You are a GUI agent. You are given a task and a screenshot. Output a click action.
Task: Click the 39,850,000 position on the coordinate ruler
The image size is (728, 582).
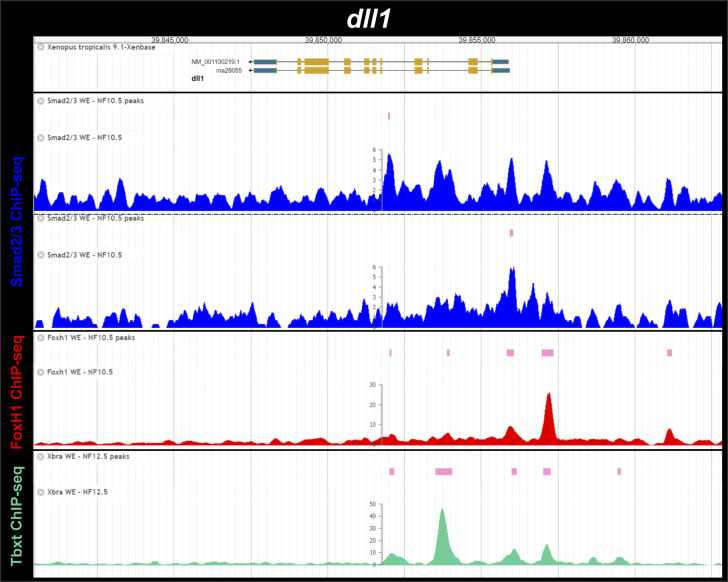323,40
